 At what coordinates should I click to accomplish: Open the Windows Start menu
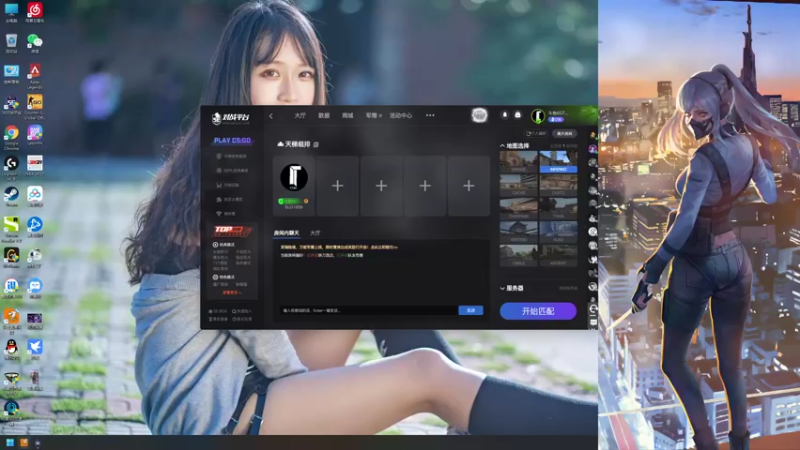click(10, 442)
